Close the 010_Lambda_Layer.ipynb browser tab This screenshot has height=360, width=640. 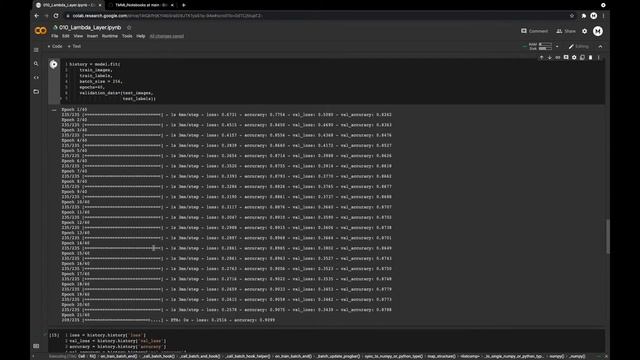click(x=100, y=5)
